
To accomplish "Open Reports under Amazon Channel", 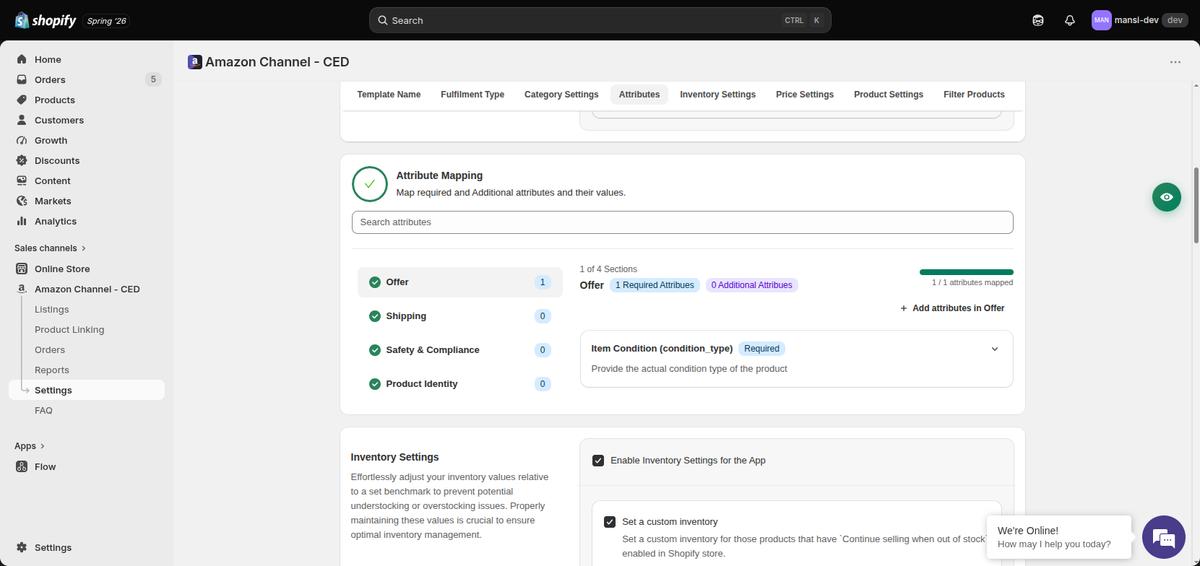I will 52,370.
